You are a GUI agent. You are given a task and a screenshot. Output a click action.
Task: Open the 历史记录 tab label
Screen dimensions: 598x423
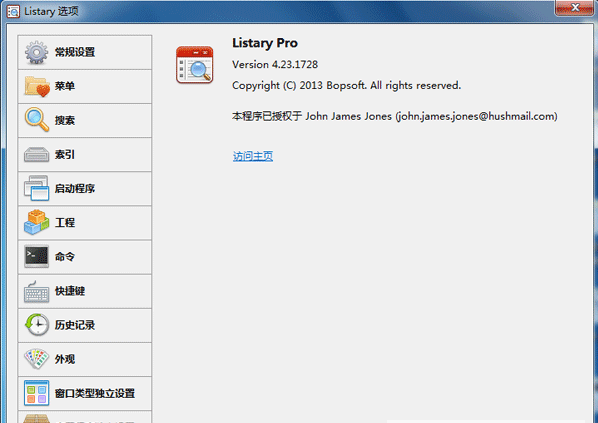[75, 325]
